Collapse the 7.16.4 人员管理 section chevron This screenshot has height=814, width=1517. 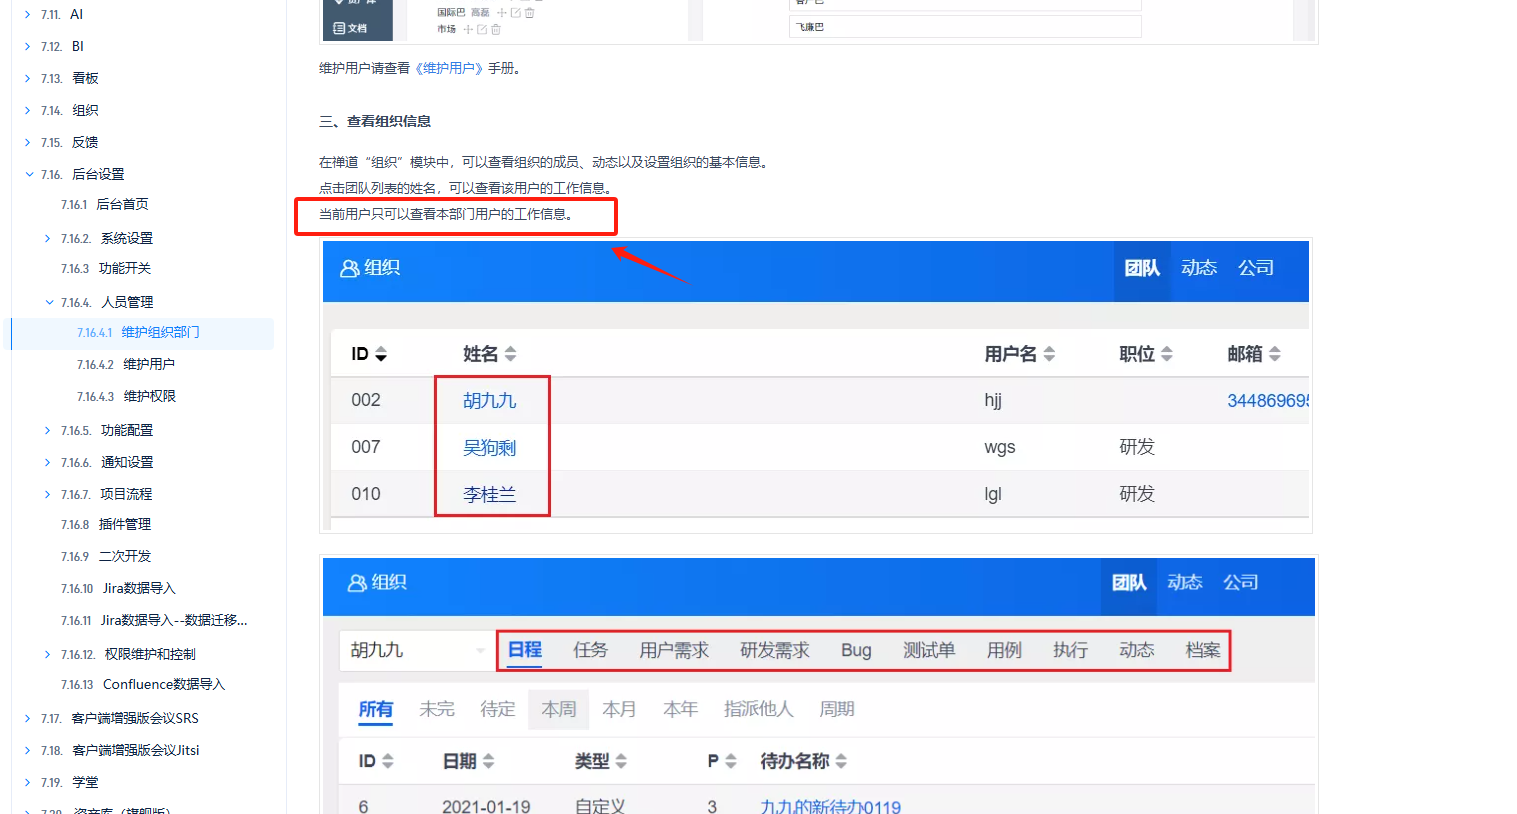click(49, 302)
